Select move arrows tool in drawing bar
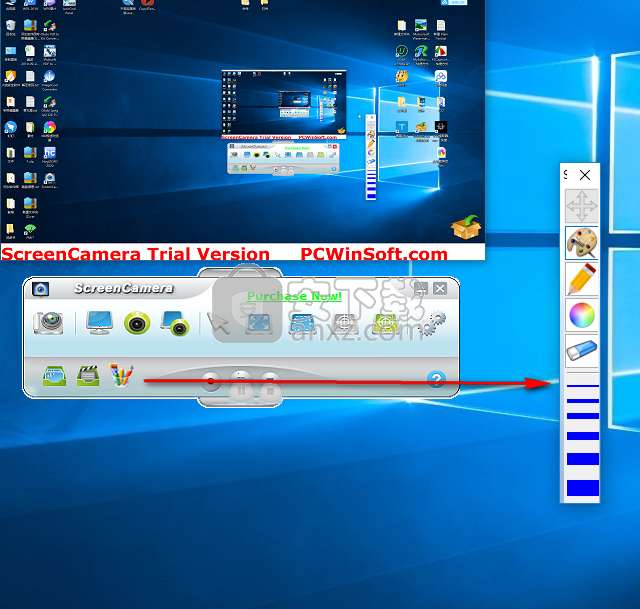This screenshot has width=640, height=609. click(x=582, y=206)
